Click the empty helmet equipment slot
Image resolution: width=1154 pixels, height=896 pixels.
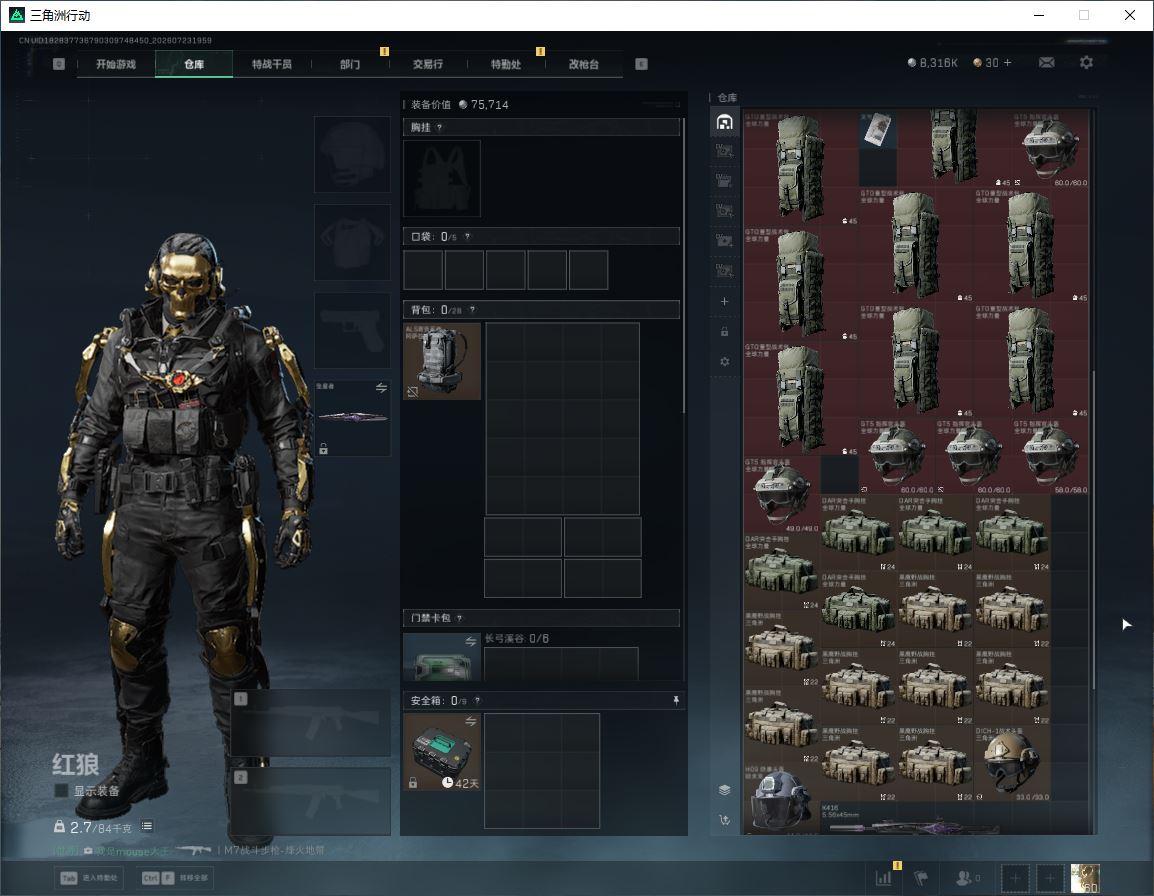click(x=353, y=155)
